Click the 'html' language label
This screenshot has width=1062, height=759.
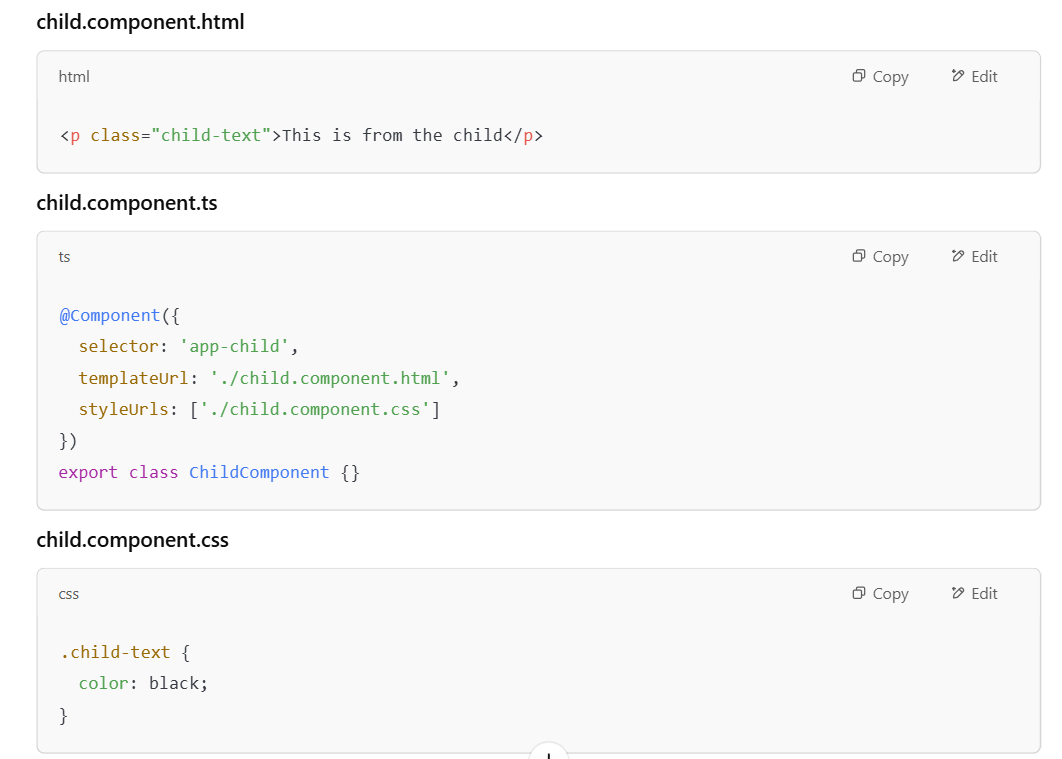coord(73,76)
